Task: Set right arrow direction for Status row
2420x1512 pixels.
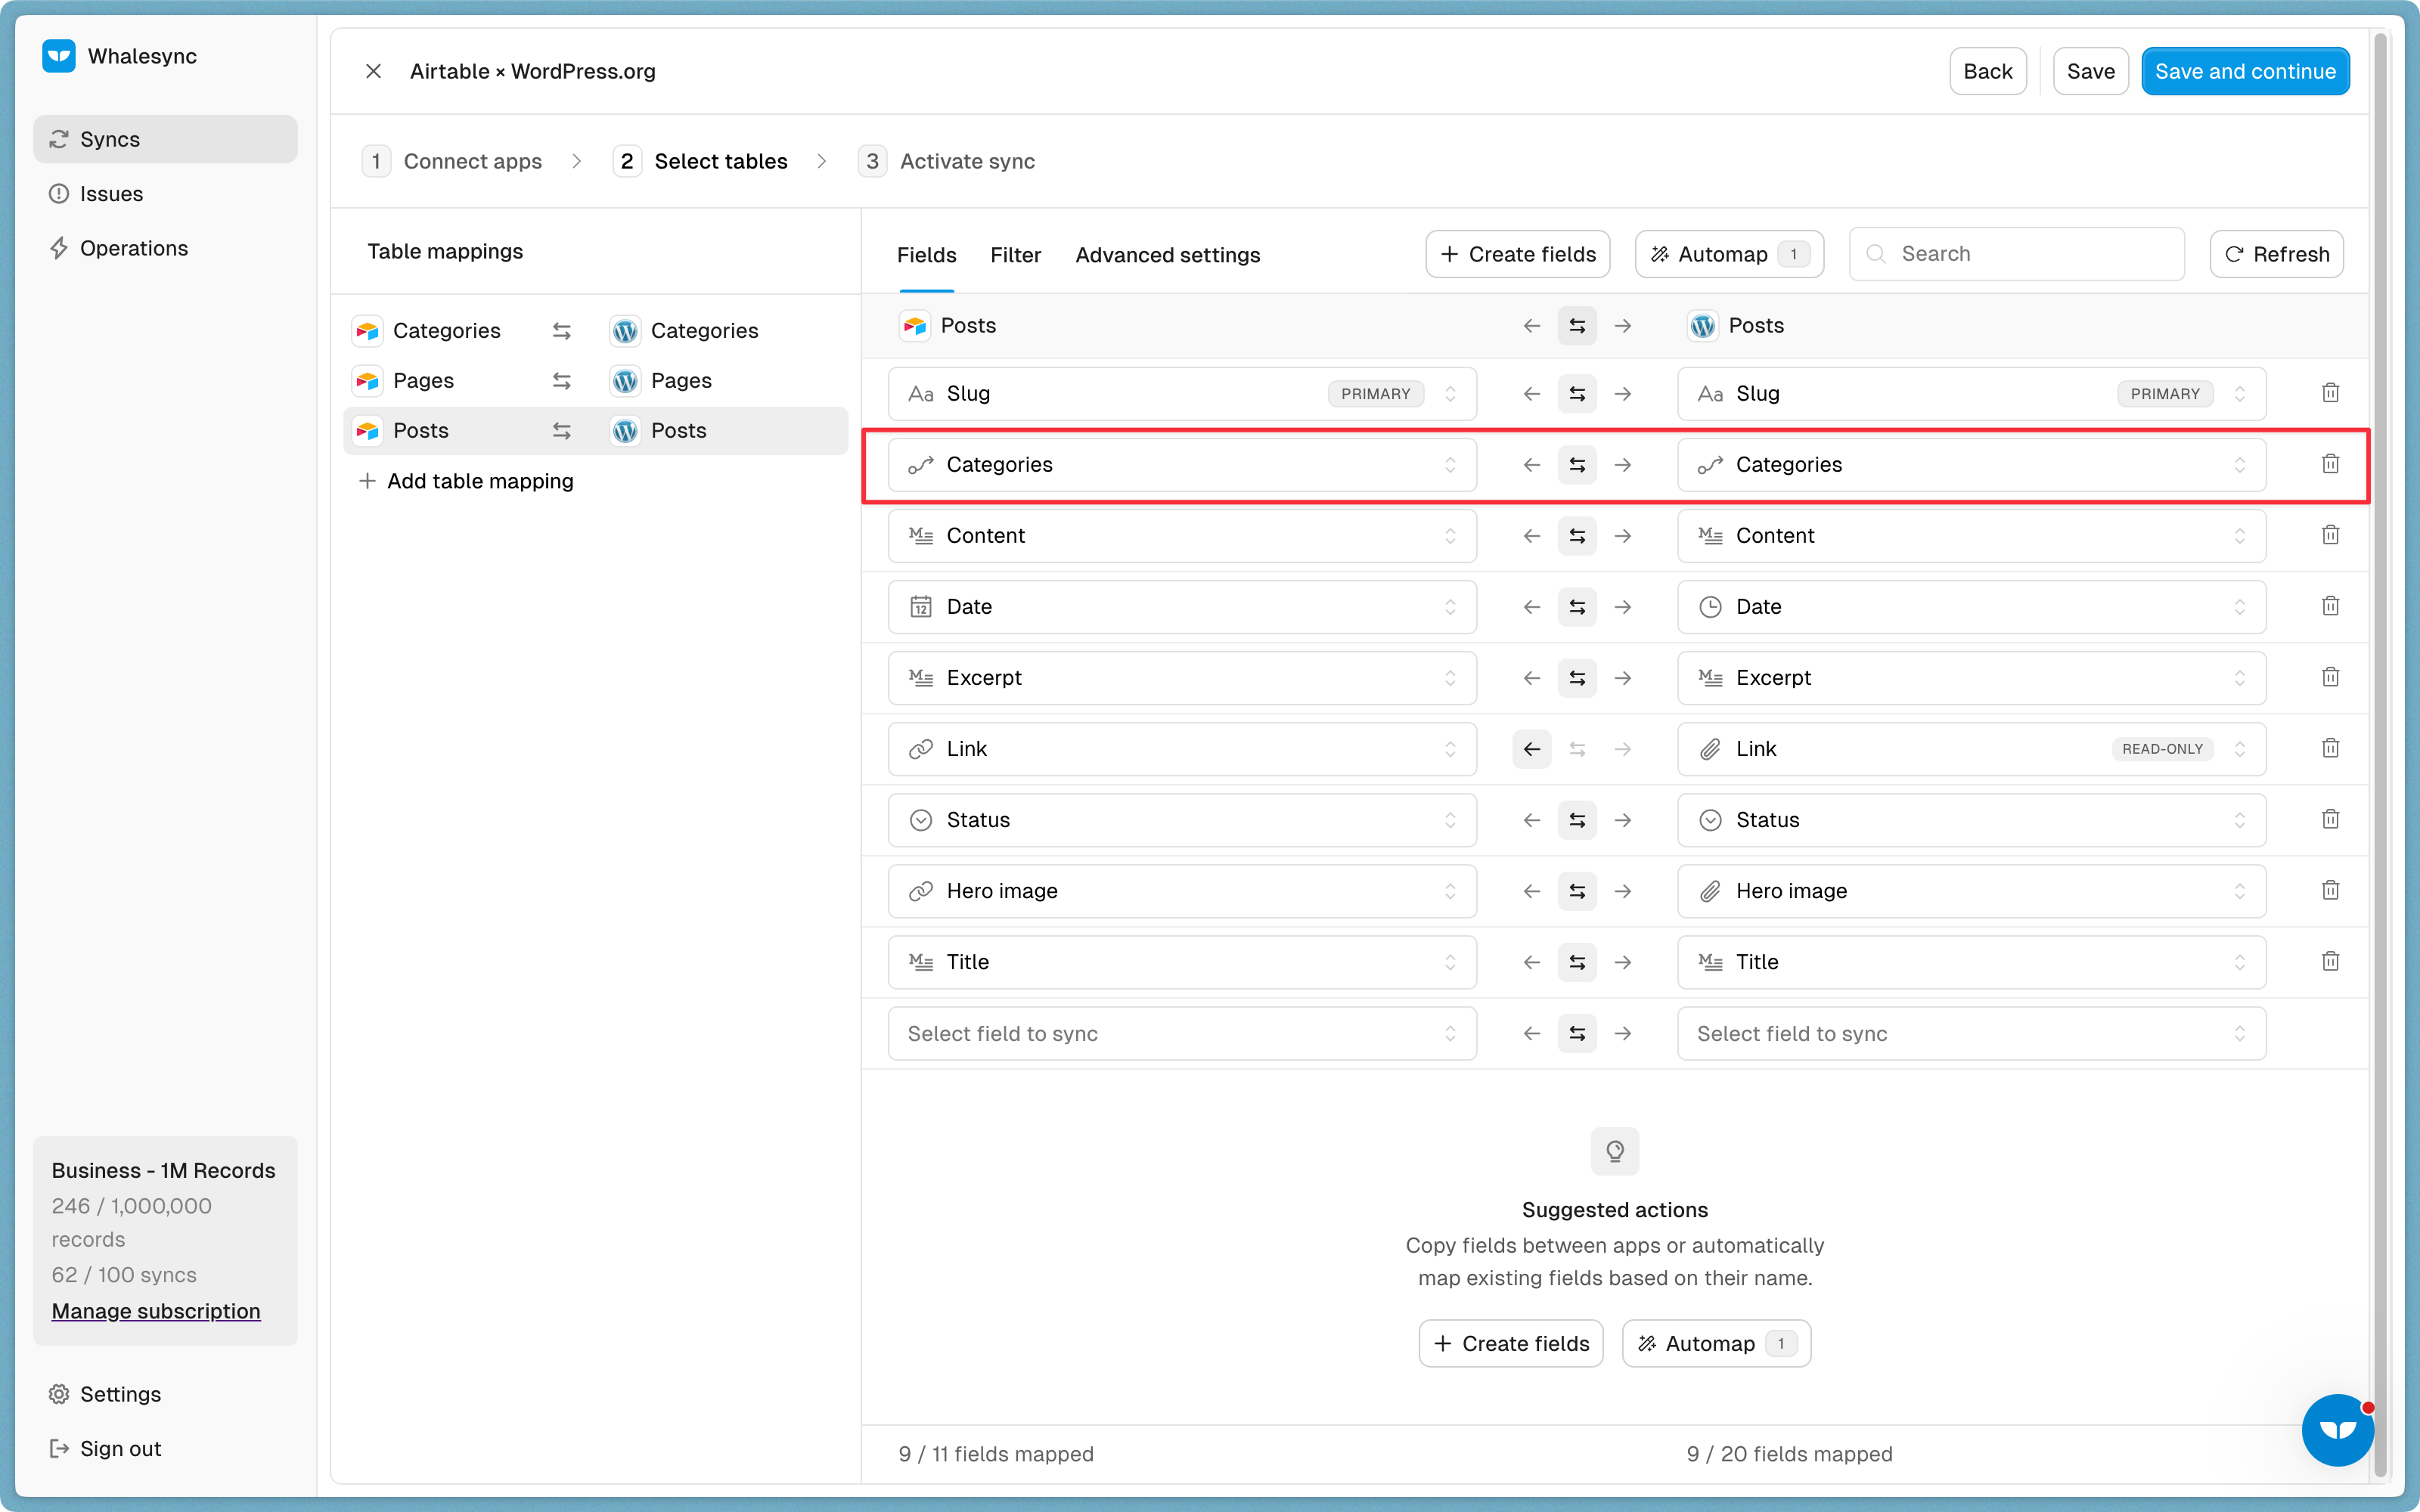Action: [x=1623, y=820]
